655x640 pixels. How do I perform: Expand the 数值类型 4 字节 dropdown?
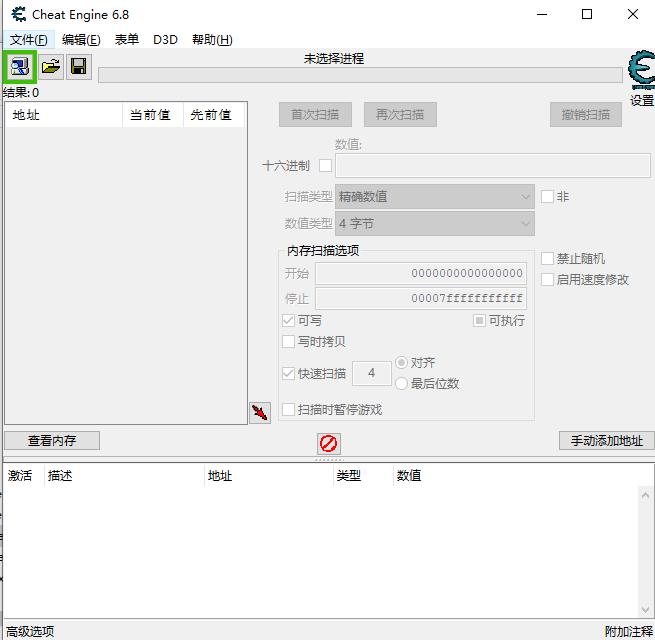[434, 223]
